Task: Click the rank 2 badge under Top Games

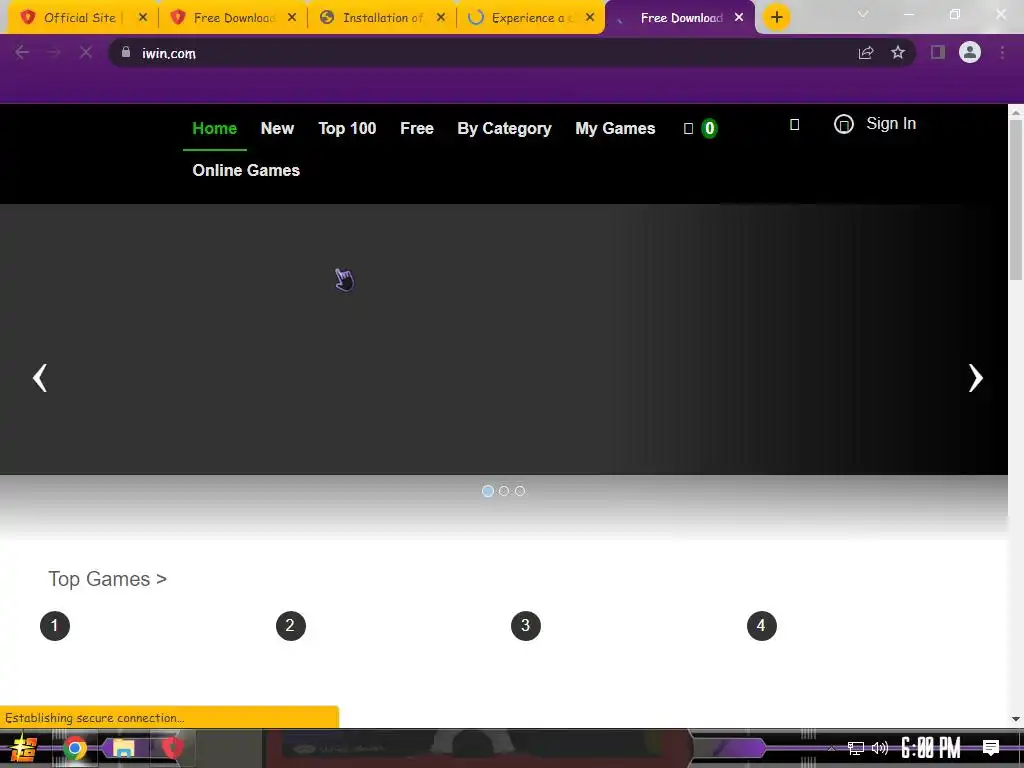Action: [291, 626]
